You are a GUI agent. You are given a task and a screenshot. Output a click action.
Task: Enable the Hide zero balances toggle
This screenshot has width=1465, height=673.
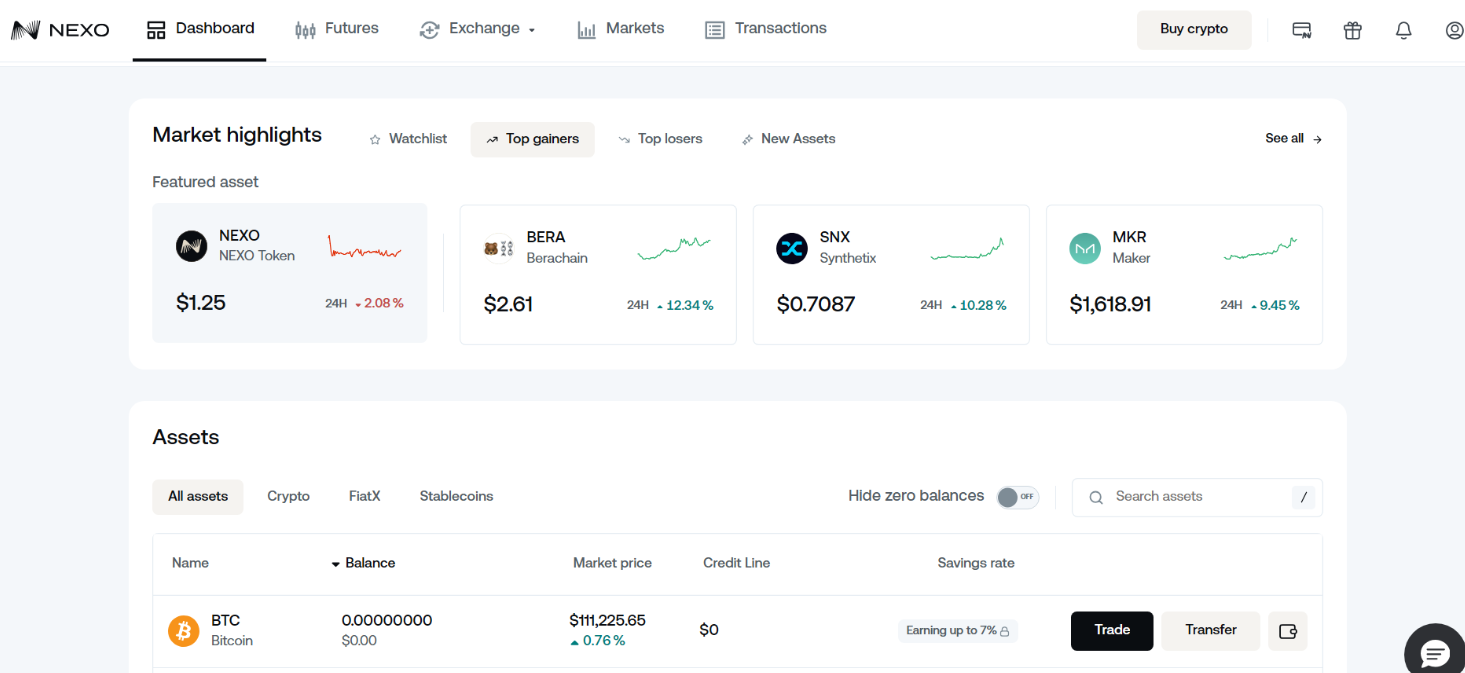[1017, 496]
